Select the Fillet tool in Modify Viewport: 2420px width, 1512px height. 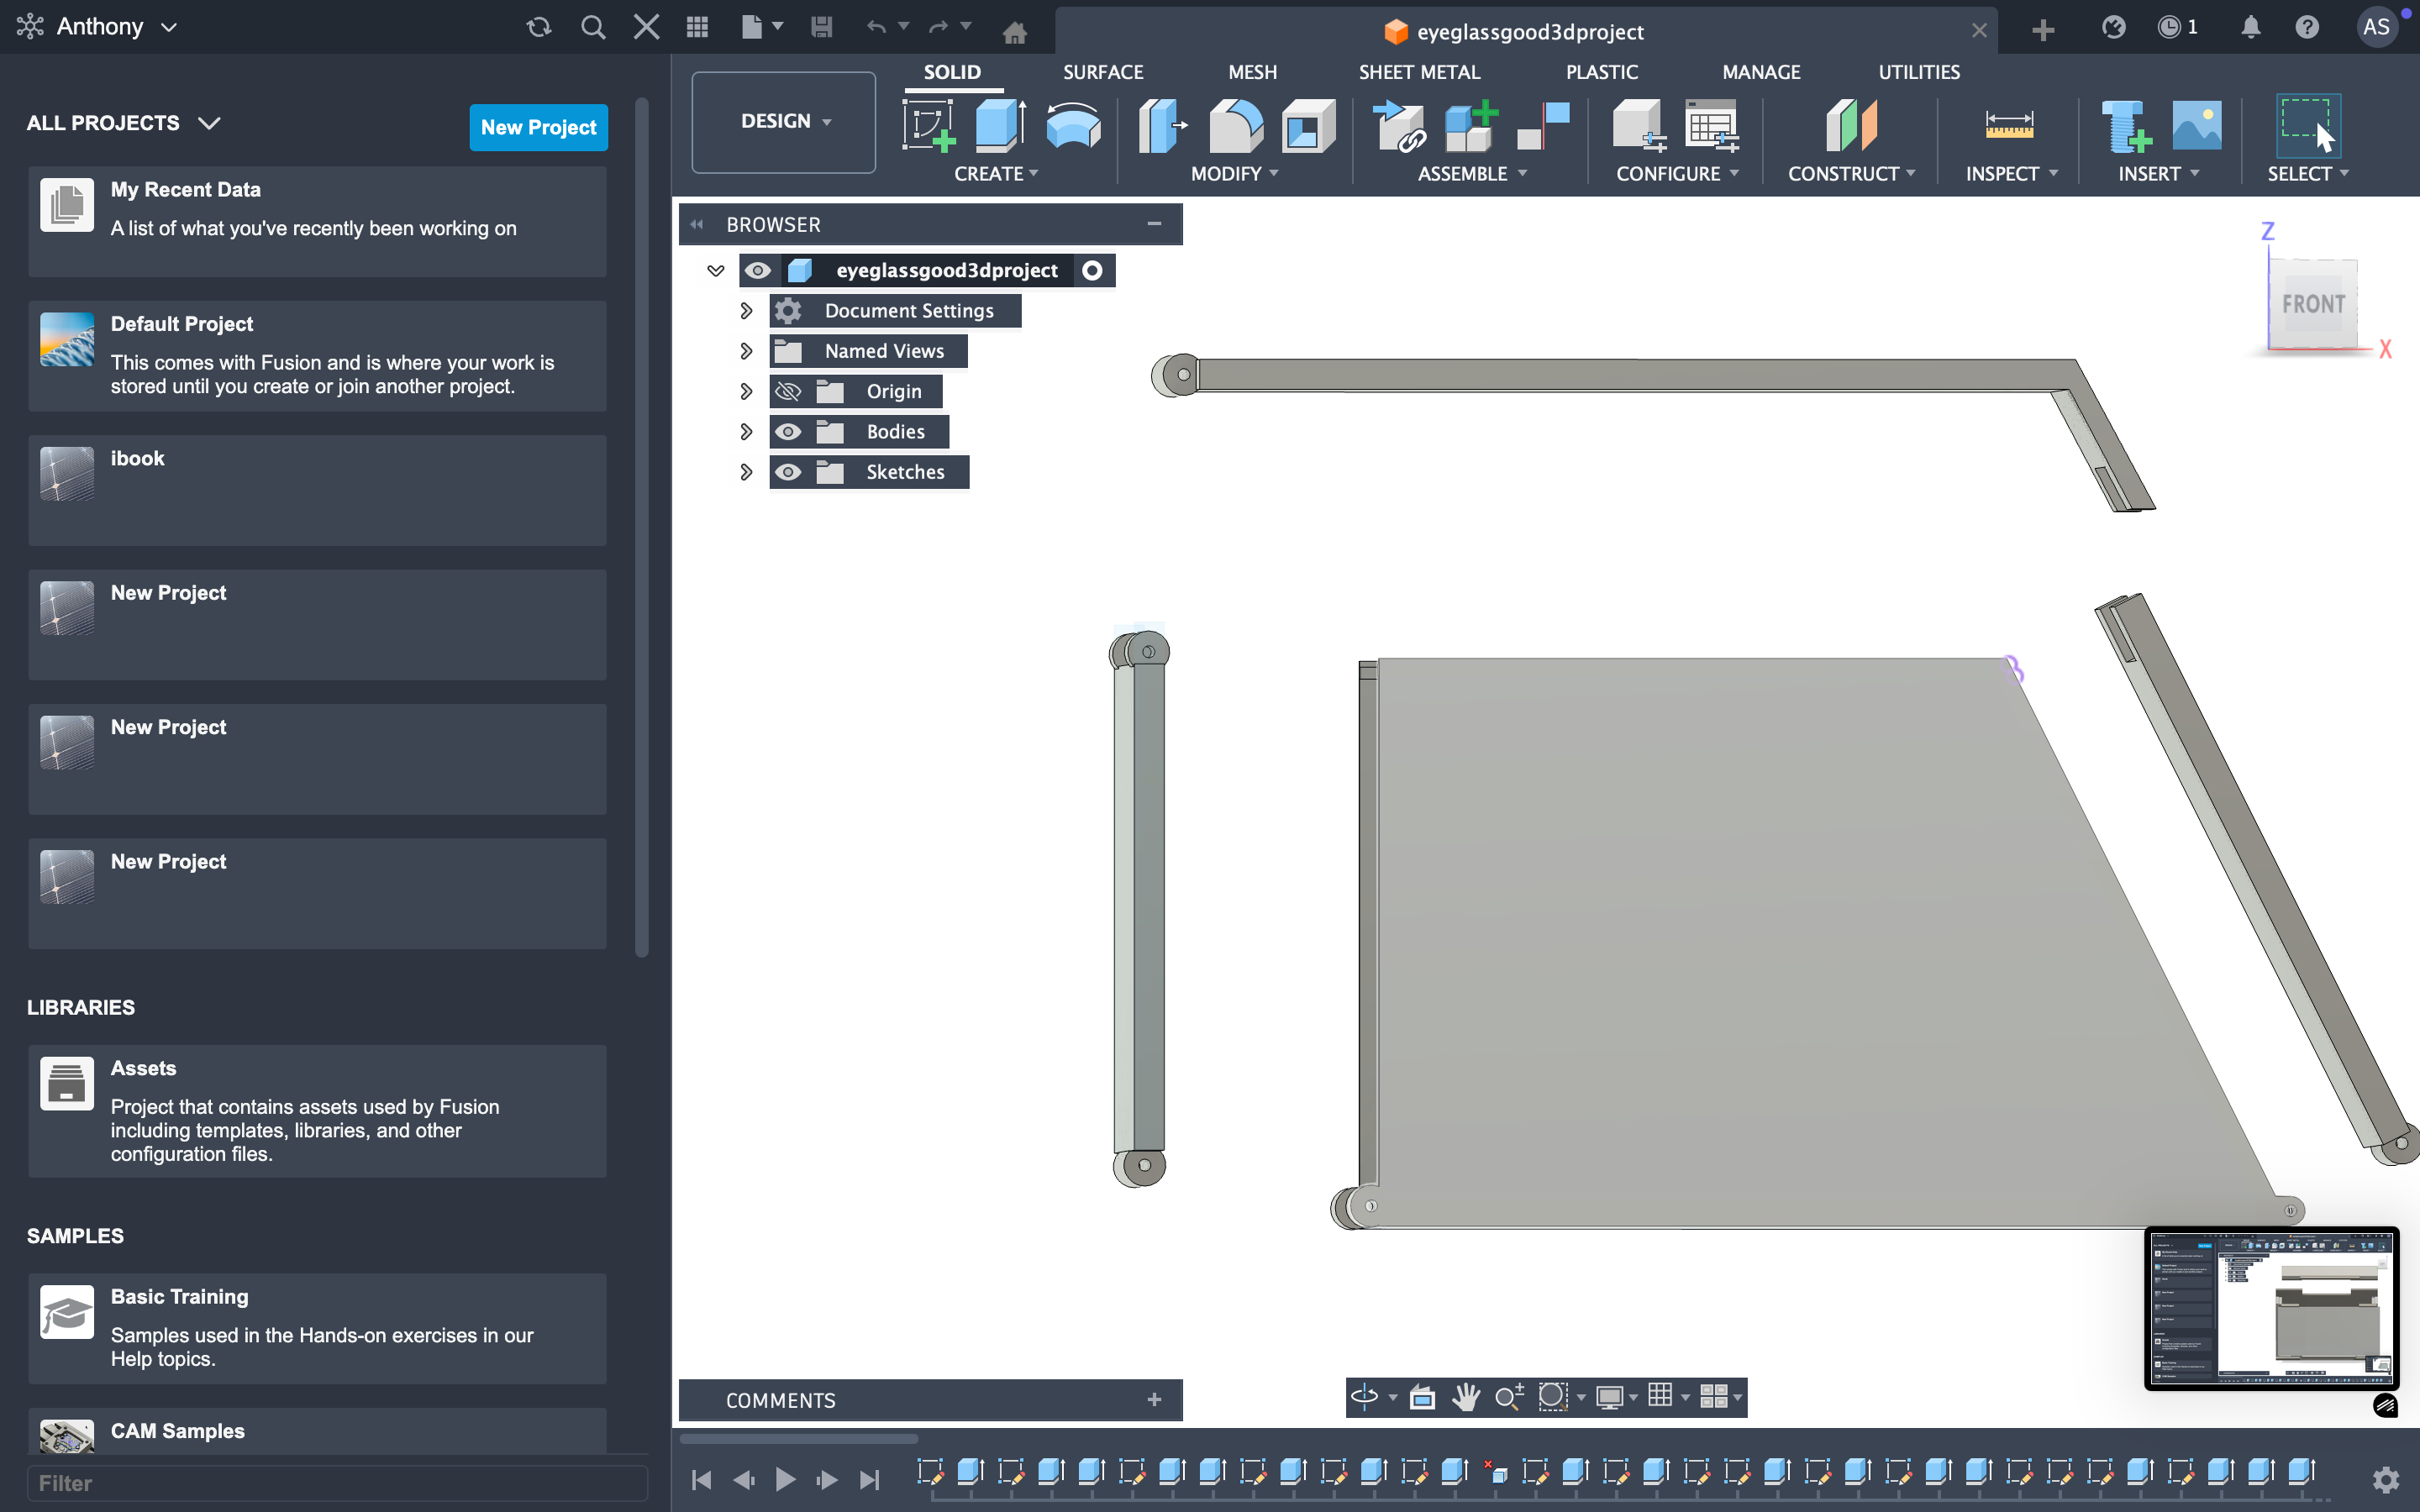tap(1235, 126)
